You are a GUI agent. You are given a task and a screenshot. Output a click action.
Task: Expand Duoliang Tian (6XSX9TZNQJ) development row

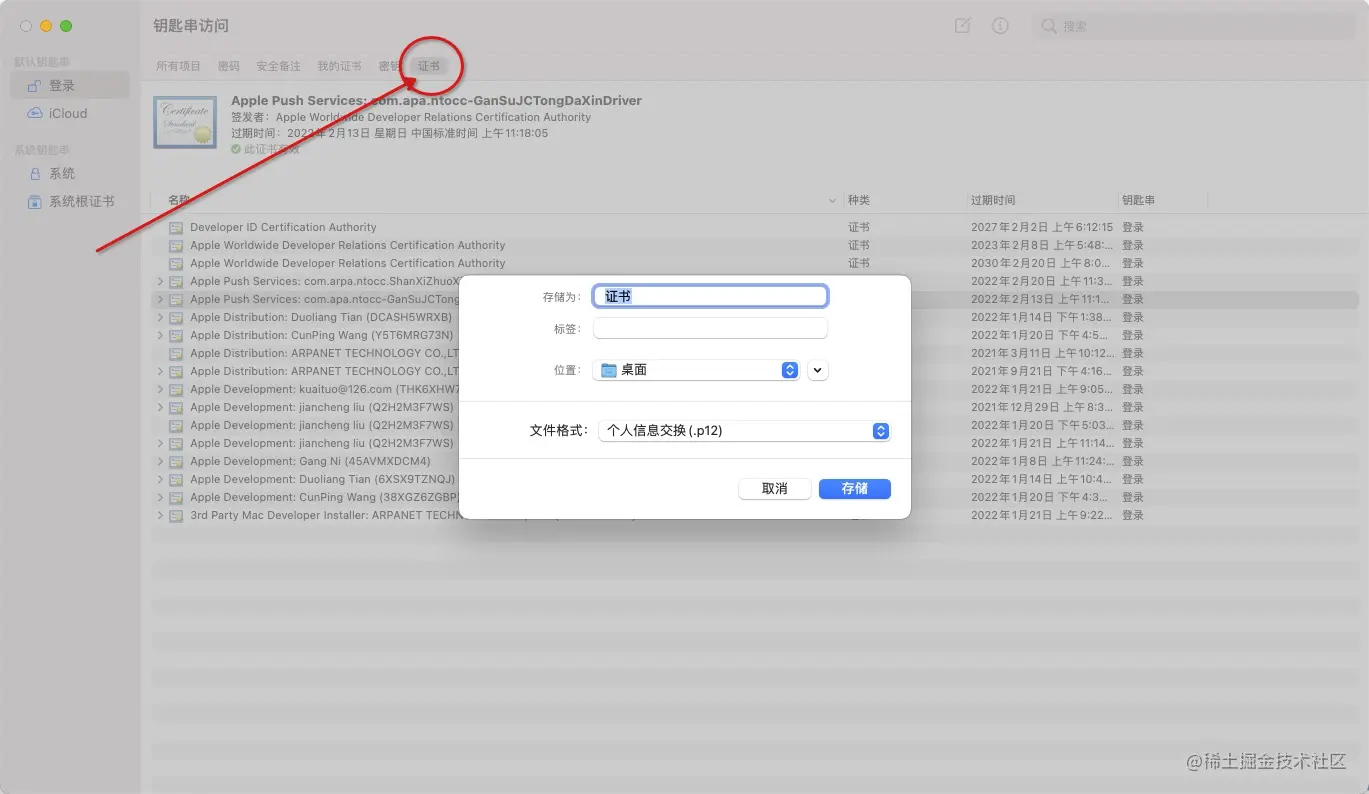(x=160, y=479)
